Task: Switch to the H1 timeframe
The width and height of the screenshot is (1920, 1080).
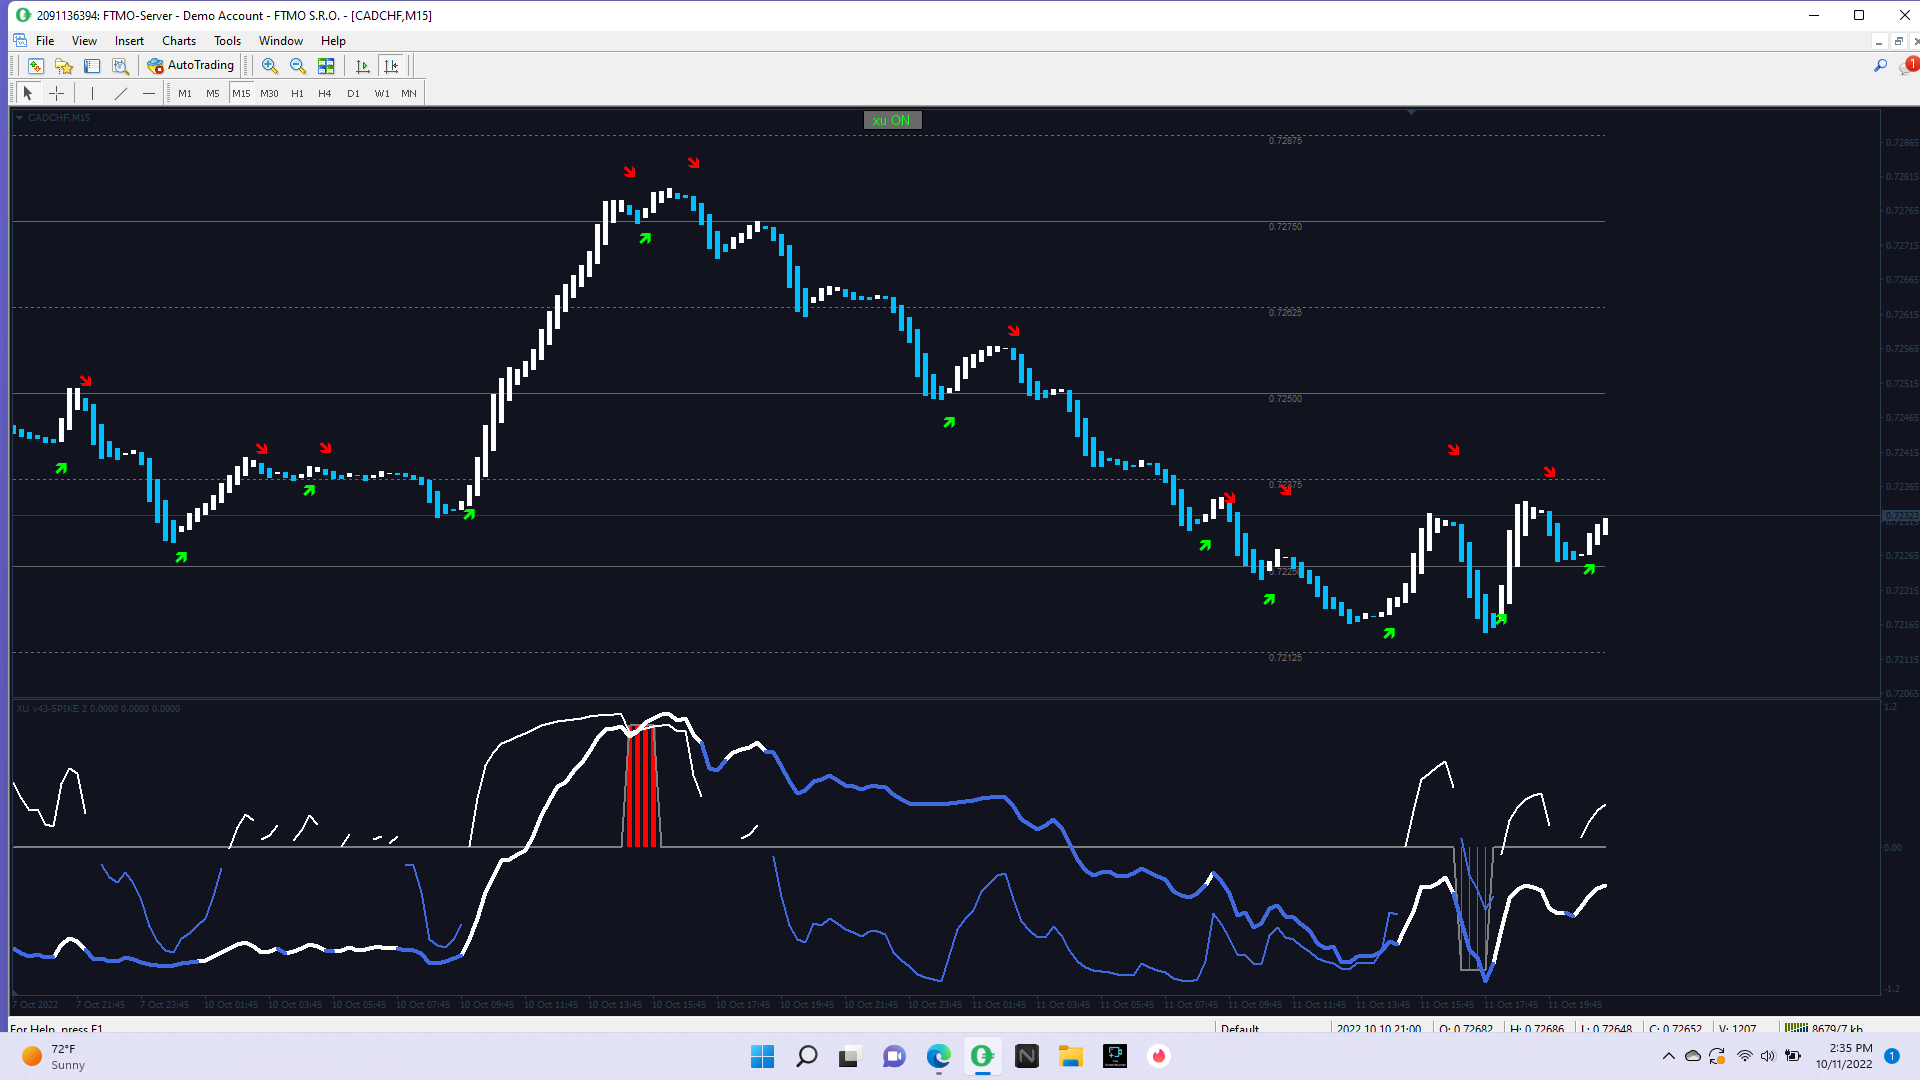Action: coord(297,93)
